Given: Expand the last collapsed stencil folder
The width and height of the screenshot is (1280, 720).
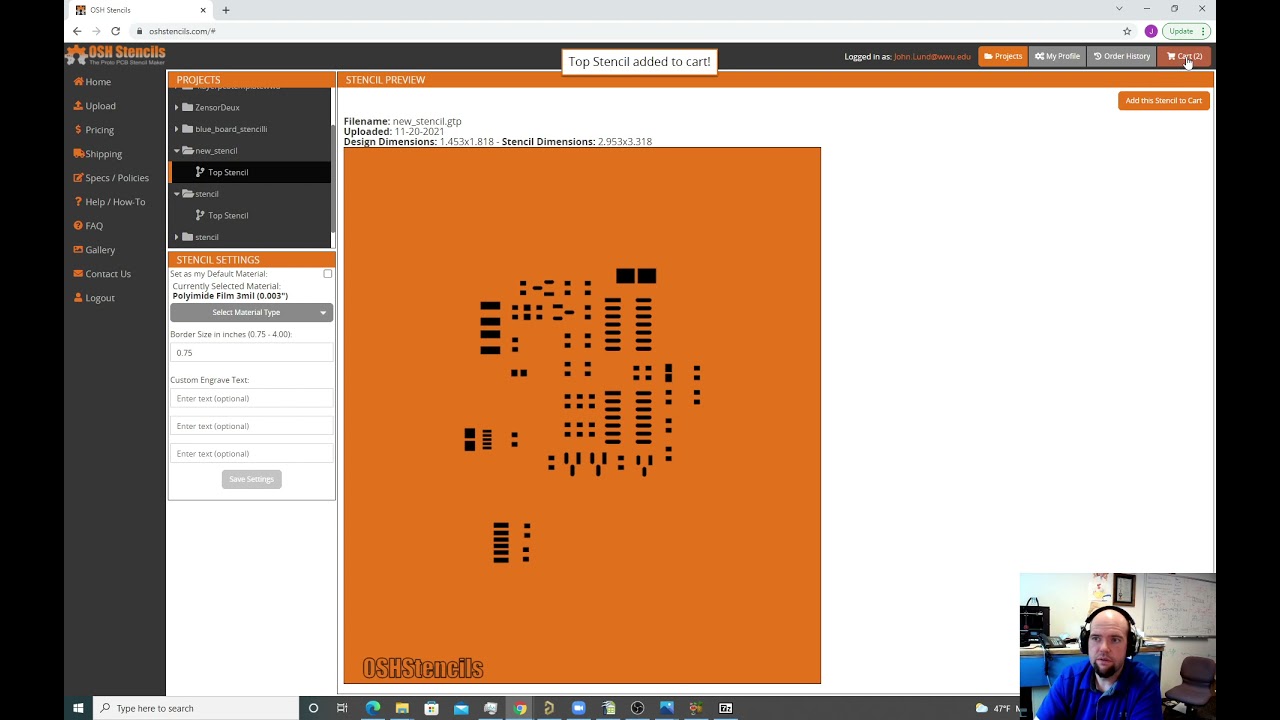Looking at the screenshot, I should click(177, 237).
